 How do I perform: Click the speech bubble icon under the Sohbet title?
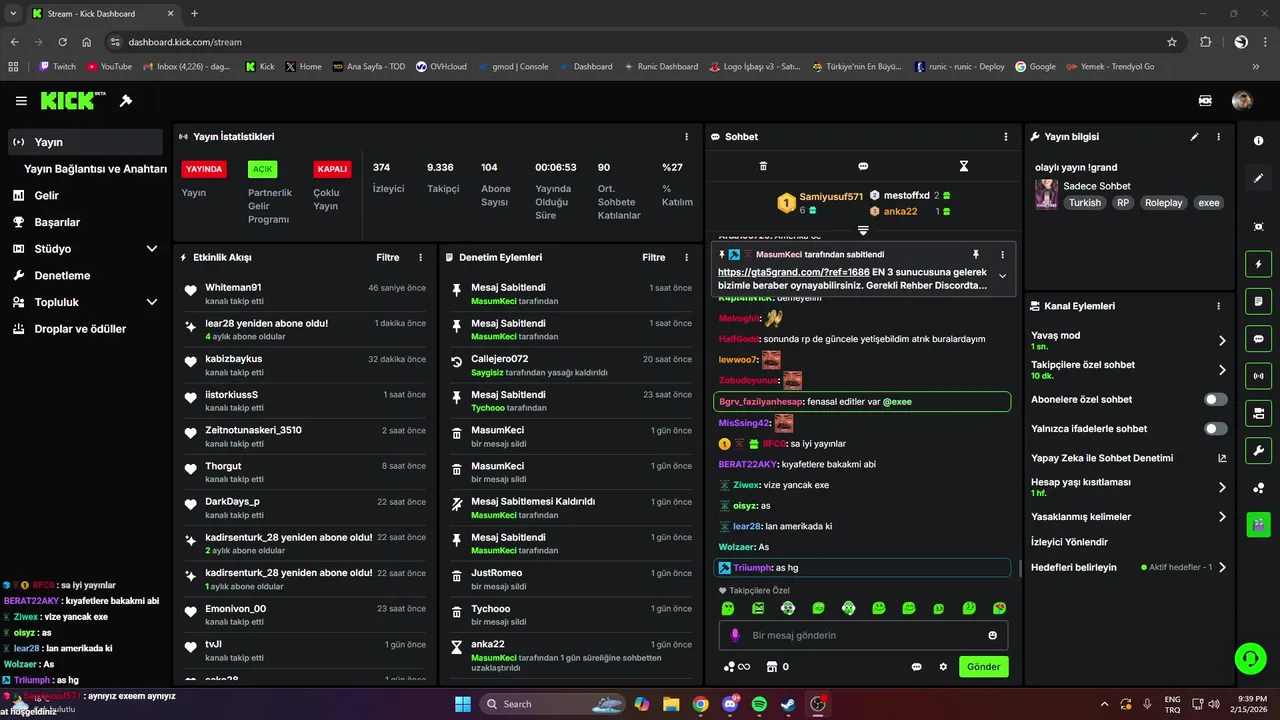coord(863,166)
